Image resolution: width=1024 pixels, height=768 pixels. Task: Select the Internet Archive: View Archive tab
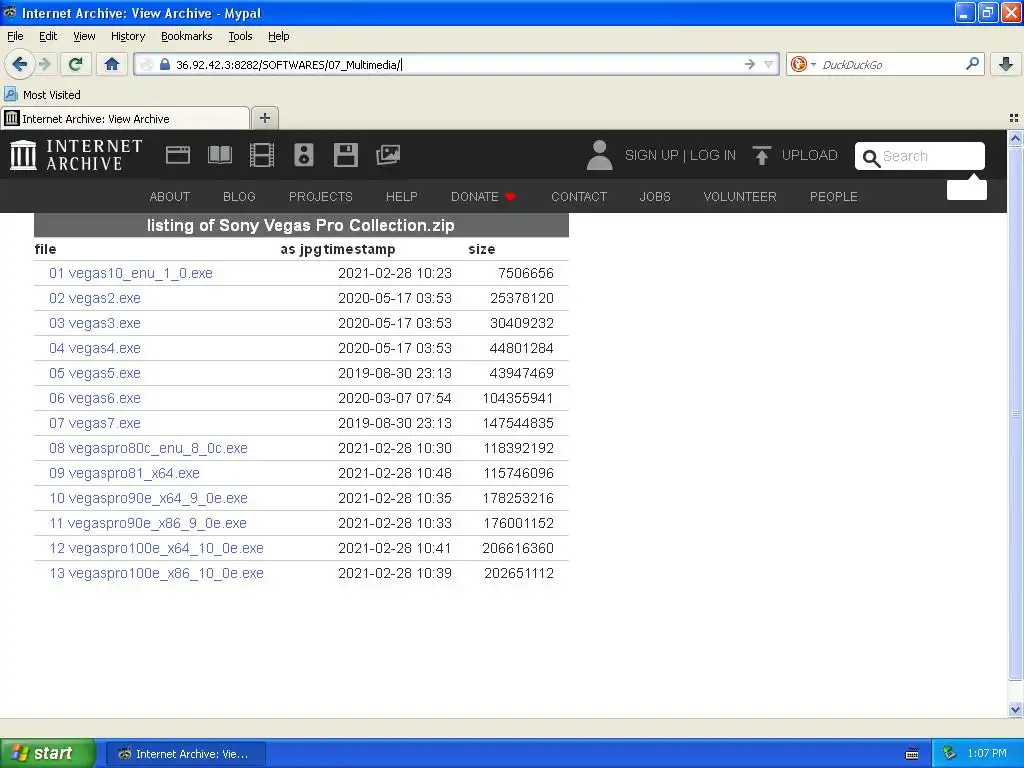pyautogui.click(x=125, y=118)
